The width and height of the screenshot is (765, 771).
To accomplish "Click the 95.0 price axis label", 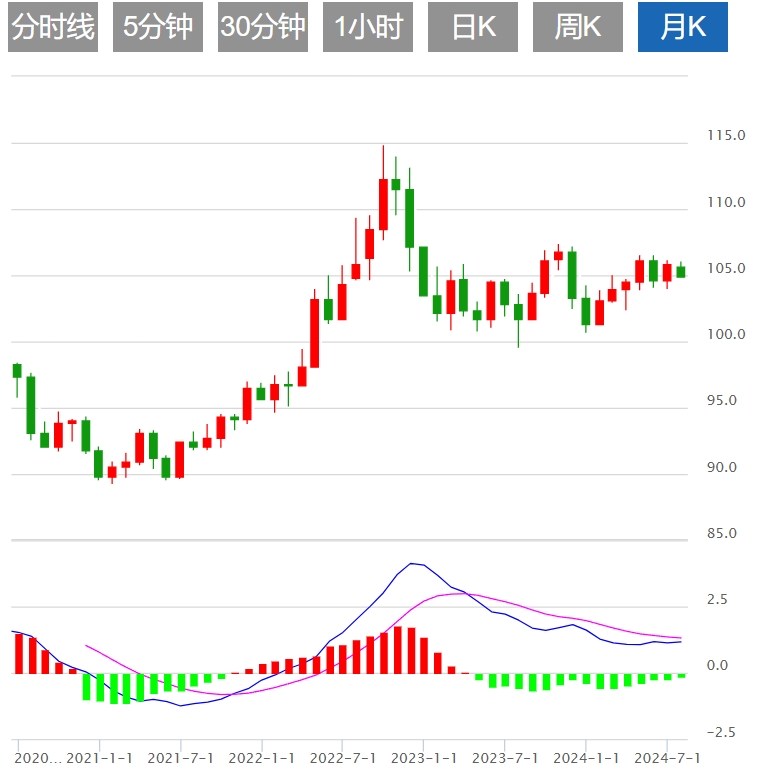I will point(722,400).
